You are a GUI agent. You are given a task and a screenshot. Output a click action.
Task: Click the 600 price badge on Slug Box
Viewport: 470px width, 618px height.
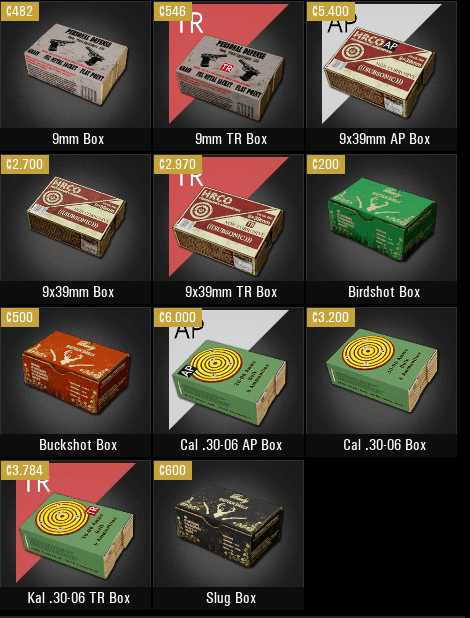[x=173, y=470]
